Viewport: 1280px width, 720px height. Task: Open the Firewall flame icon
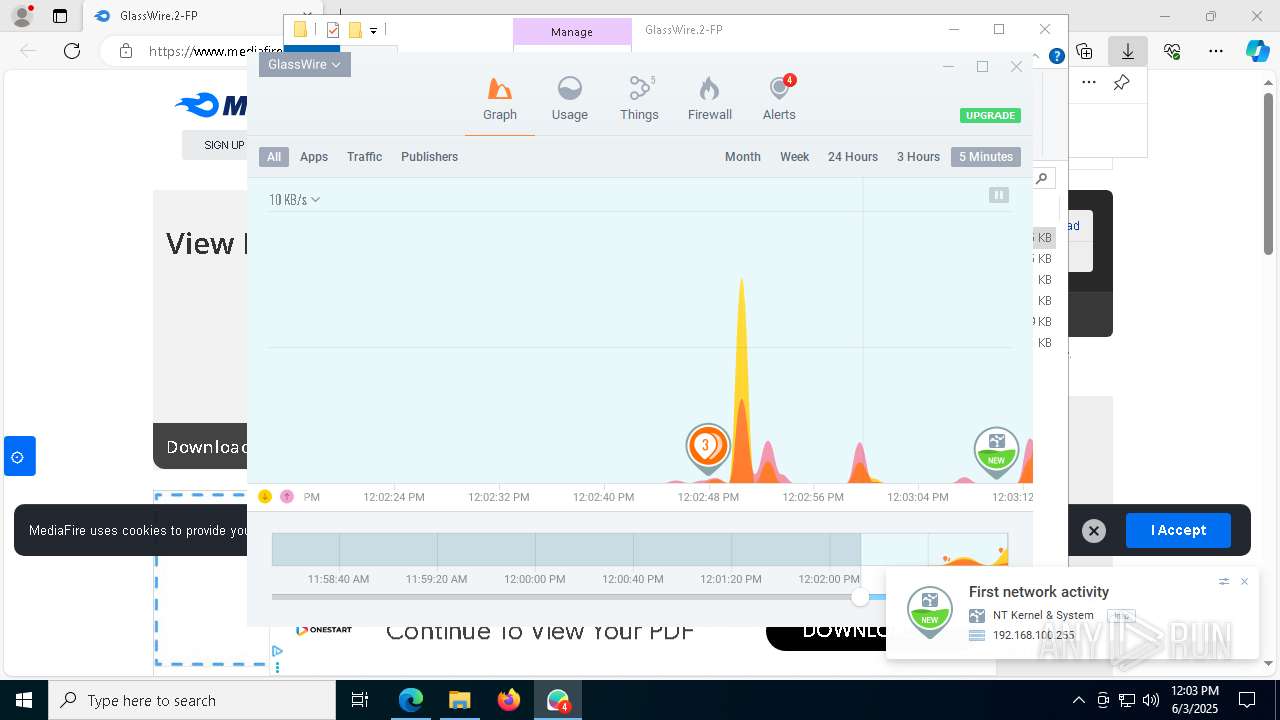709,89
